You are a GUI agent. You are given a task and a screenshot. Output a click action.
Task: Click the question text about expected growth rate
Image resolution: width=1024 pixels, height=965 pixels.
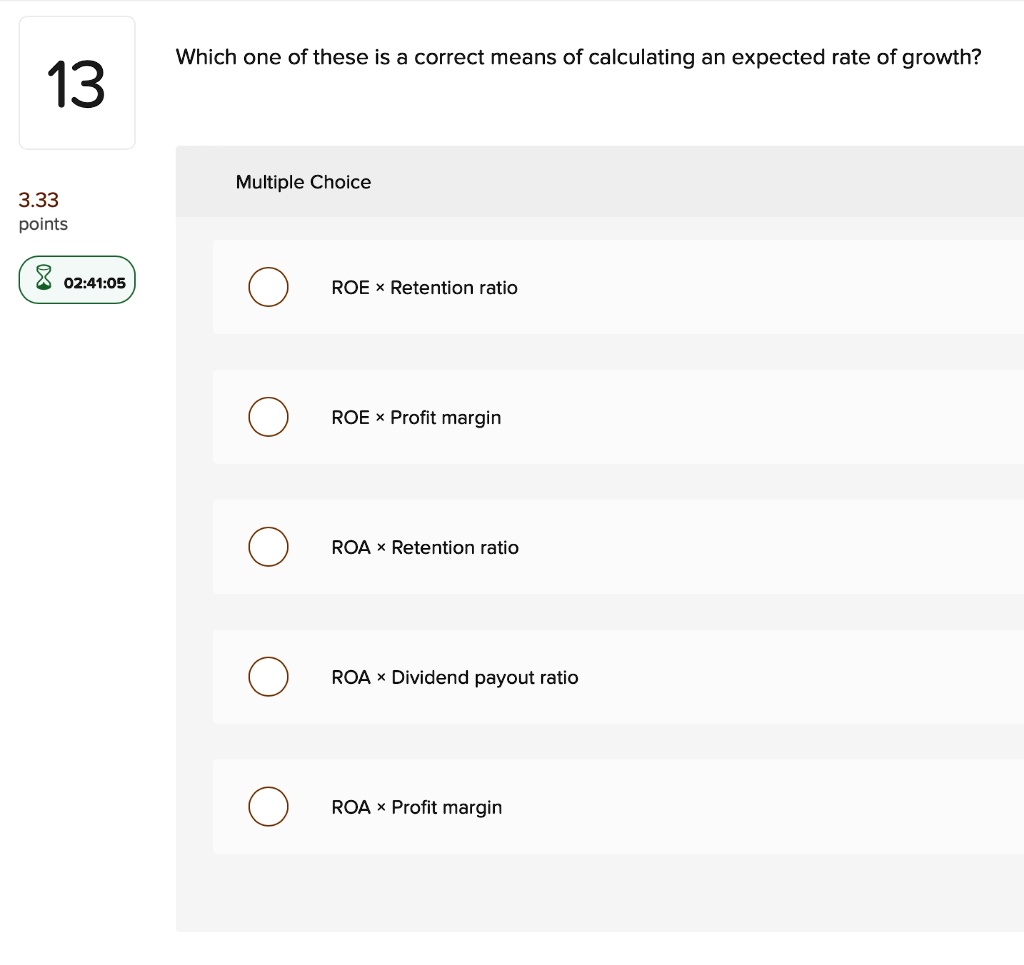pyautogui.click(x=578, y=57)
